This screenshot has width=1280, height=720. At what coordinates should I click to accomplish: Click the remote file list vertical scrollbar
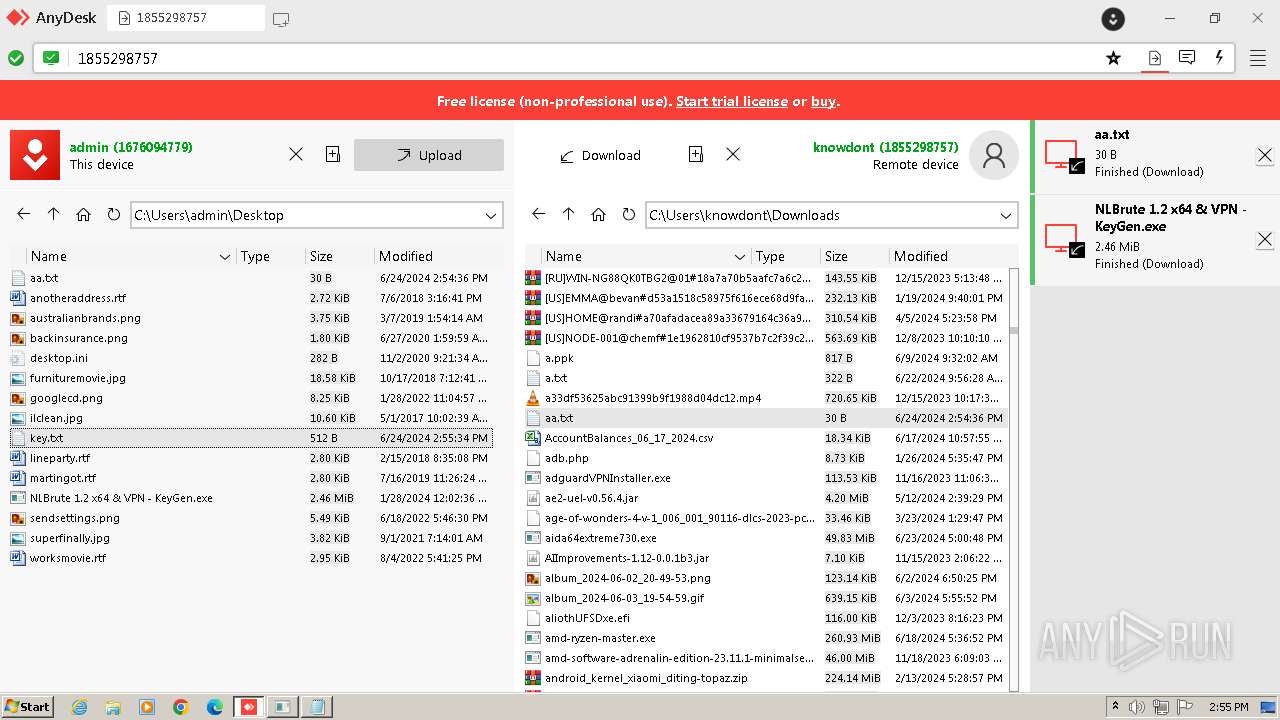coord(1014,478)
